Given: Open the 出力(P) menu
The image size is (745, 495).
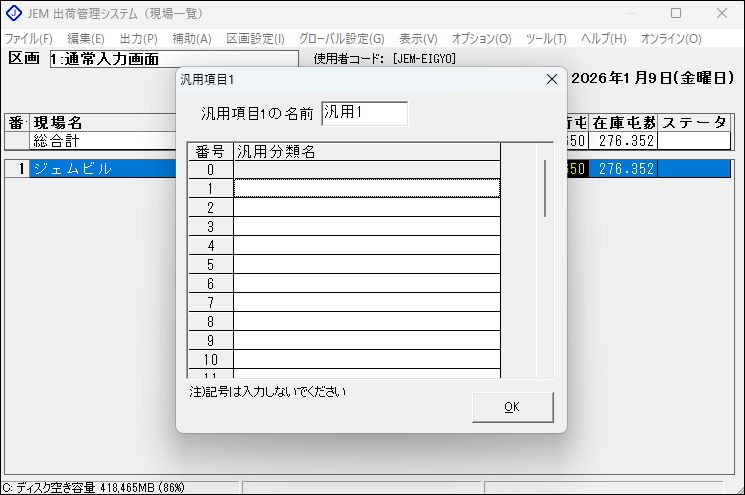Looking at the screenshot, I should pos(138,38).
